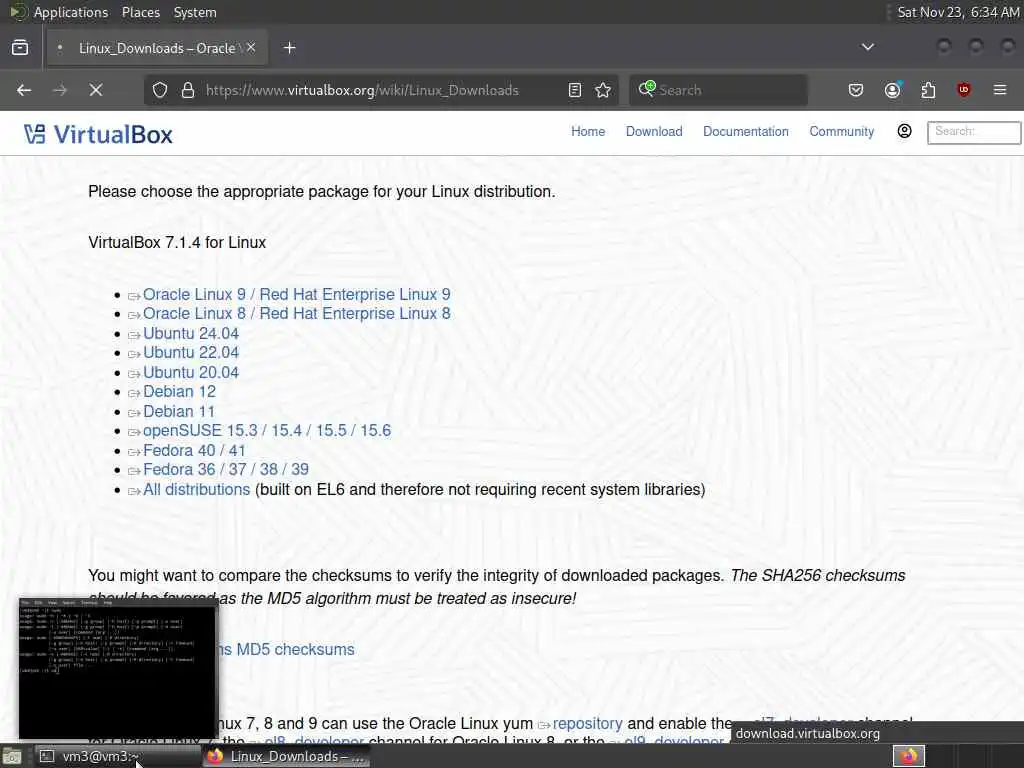Open the Home navigation link

click(588, 132)
